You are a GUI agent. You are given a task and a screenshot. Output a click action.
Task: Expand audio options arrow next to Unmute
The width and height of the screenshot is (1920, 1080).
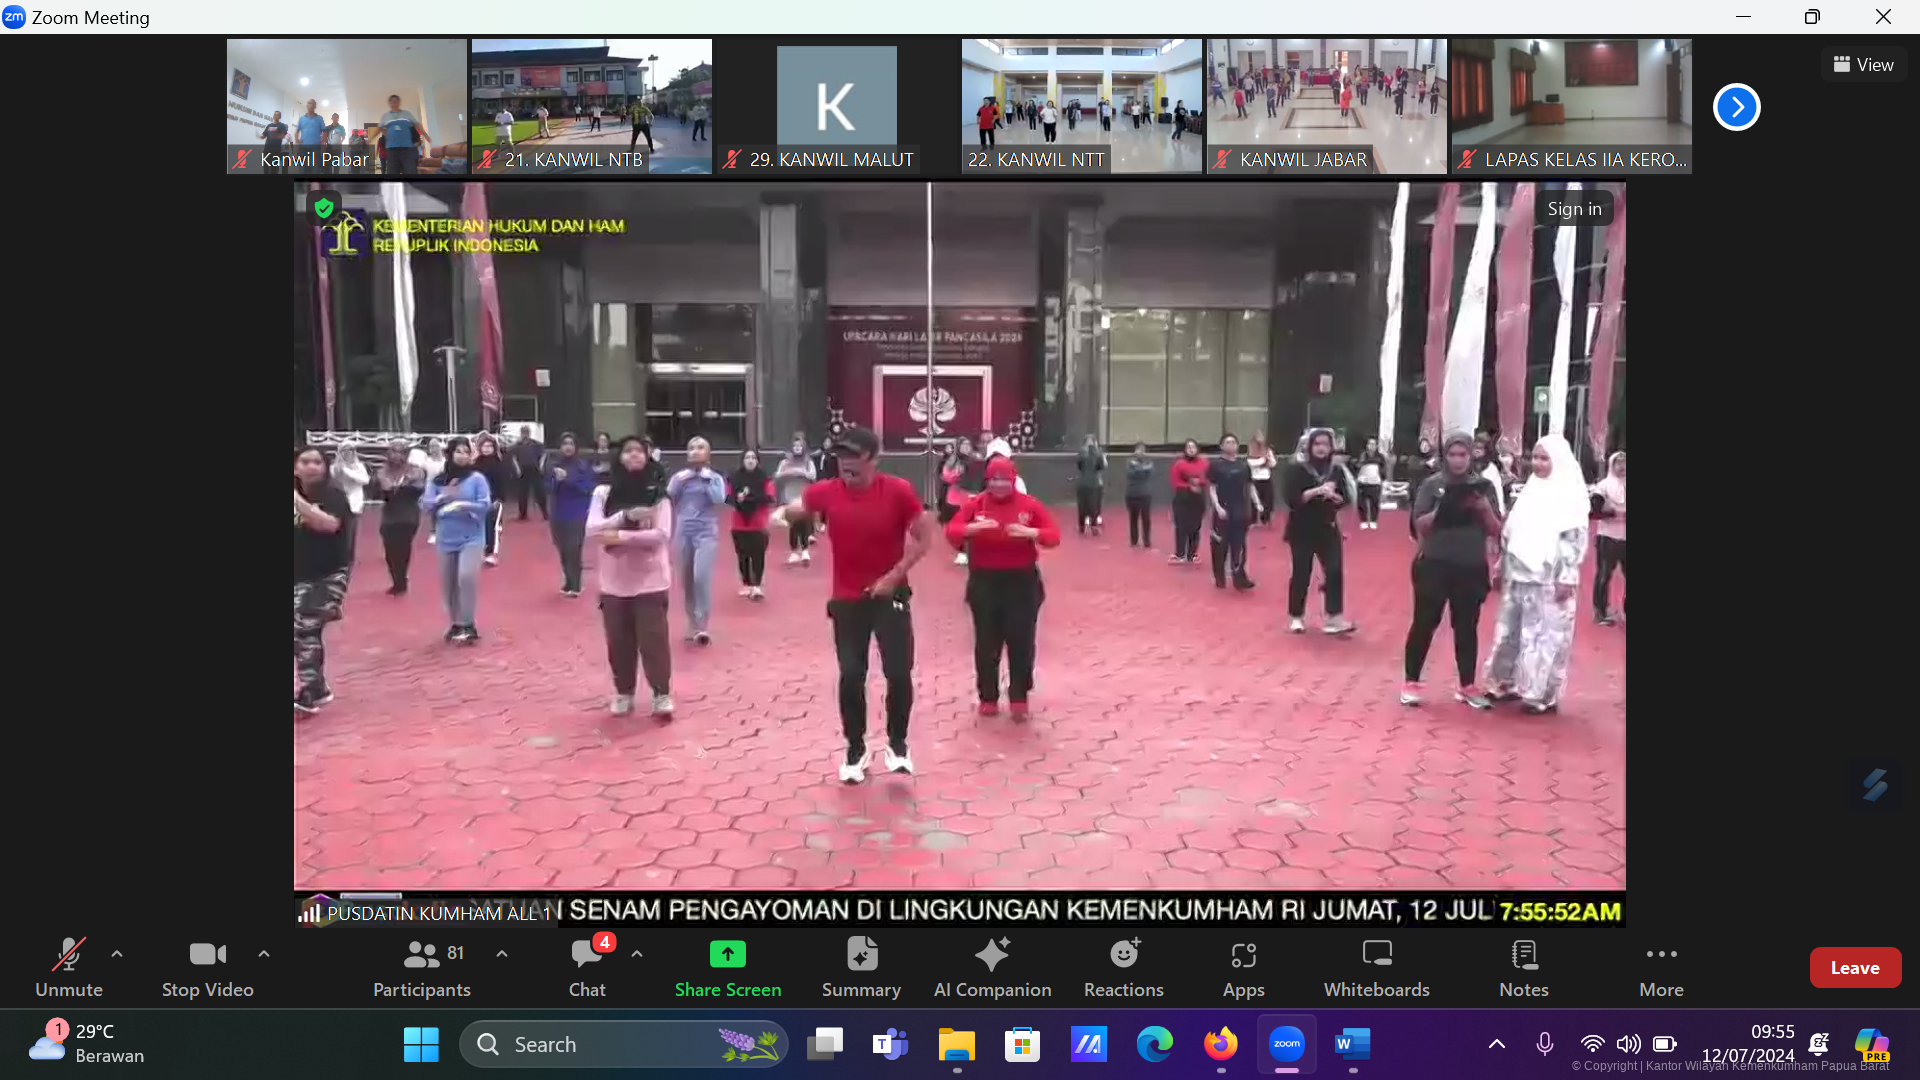[117, 954]
